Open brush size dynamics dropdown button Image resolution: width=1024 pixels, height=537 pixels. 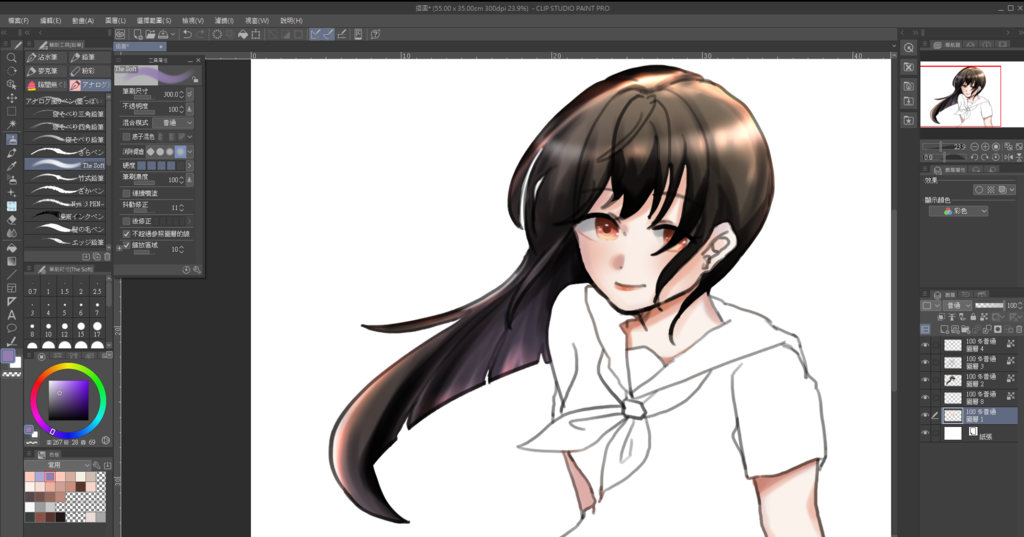[190, 94]
